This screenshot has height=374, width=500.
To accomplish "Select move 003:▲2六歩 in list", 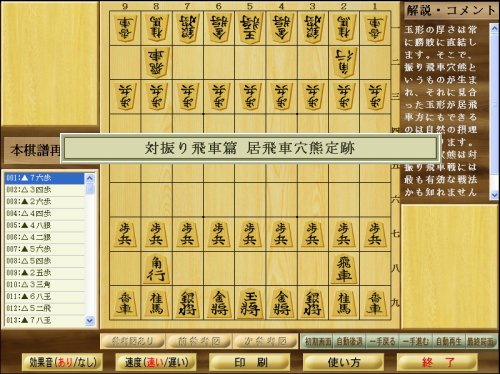I will pos(45,202).
